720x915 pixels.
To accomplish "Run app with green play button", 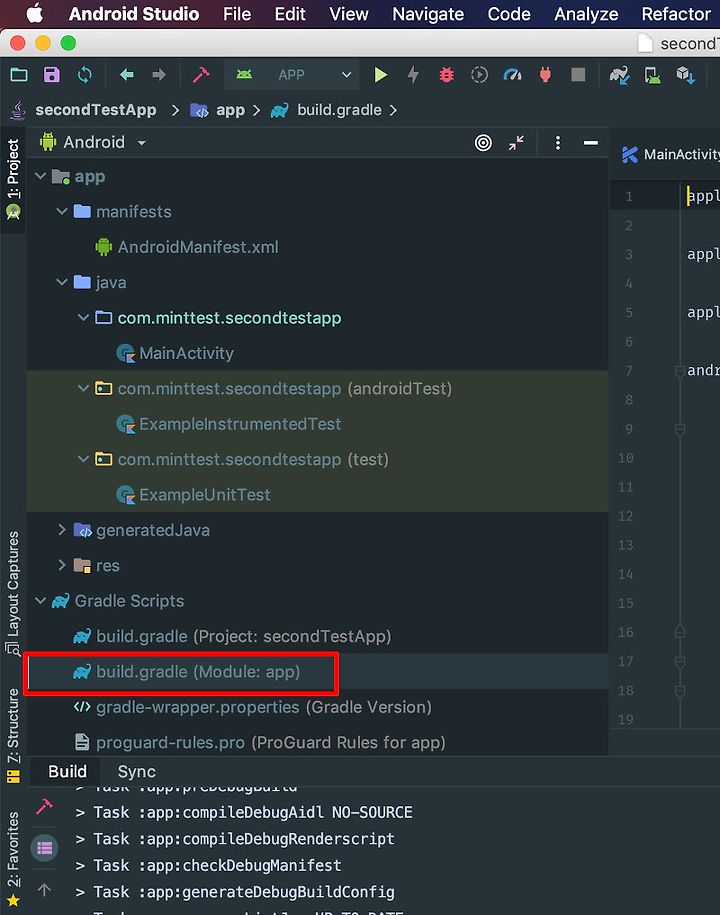I will click(x=380, y=75).
